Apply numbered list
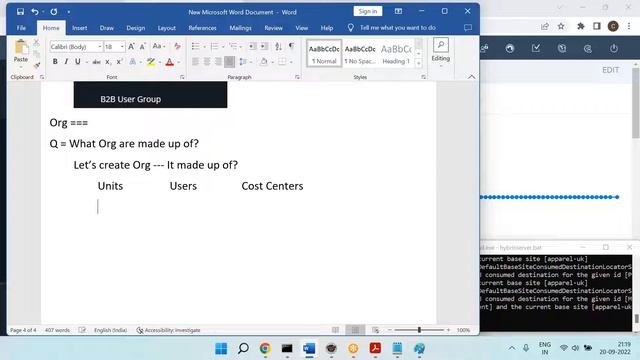 (x=214, y=47)
